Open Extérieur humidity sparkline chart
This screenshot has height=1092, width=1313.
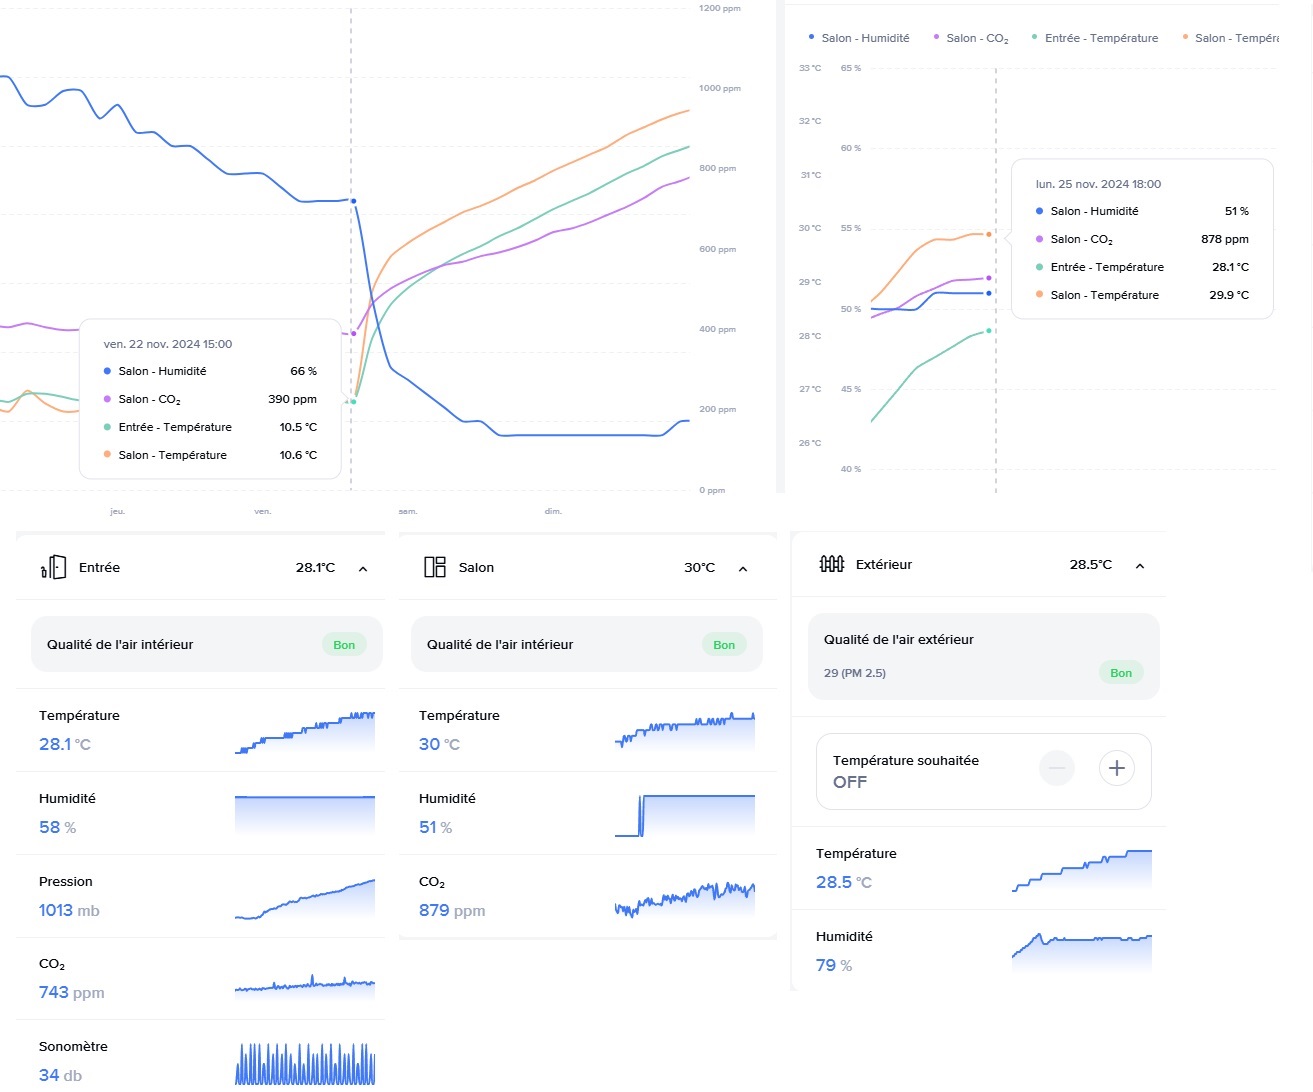click(1082, 952)
